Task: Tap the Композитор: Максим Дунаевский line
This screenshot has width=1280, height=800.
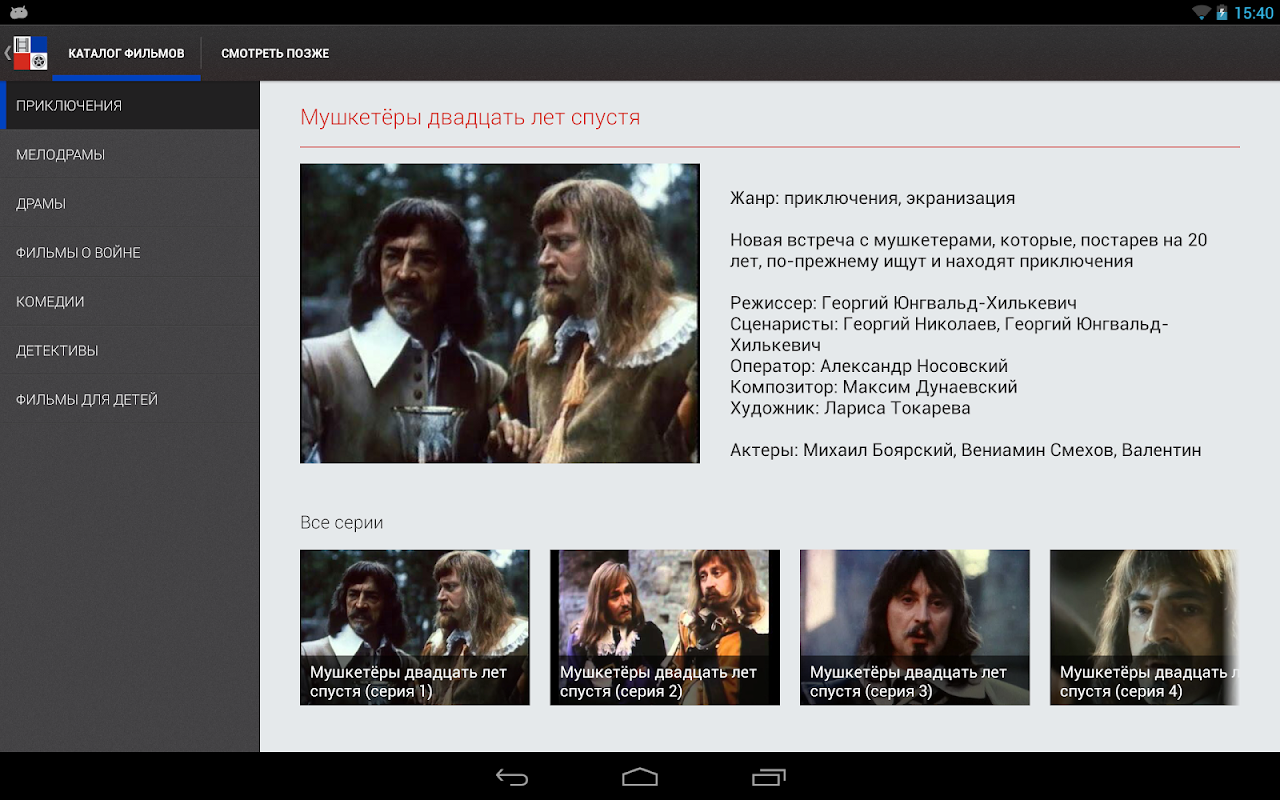Action: (874, 387)
